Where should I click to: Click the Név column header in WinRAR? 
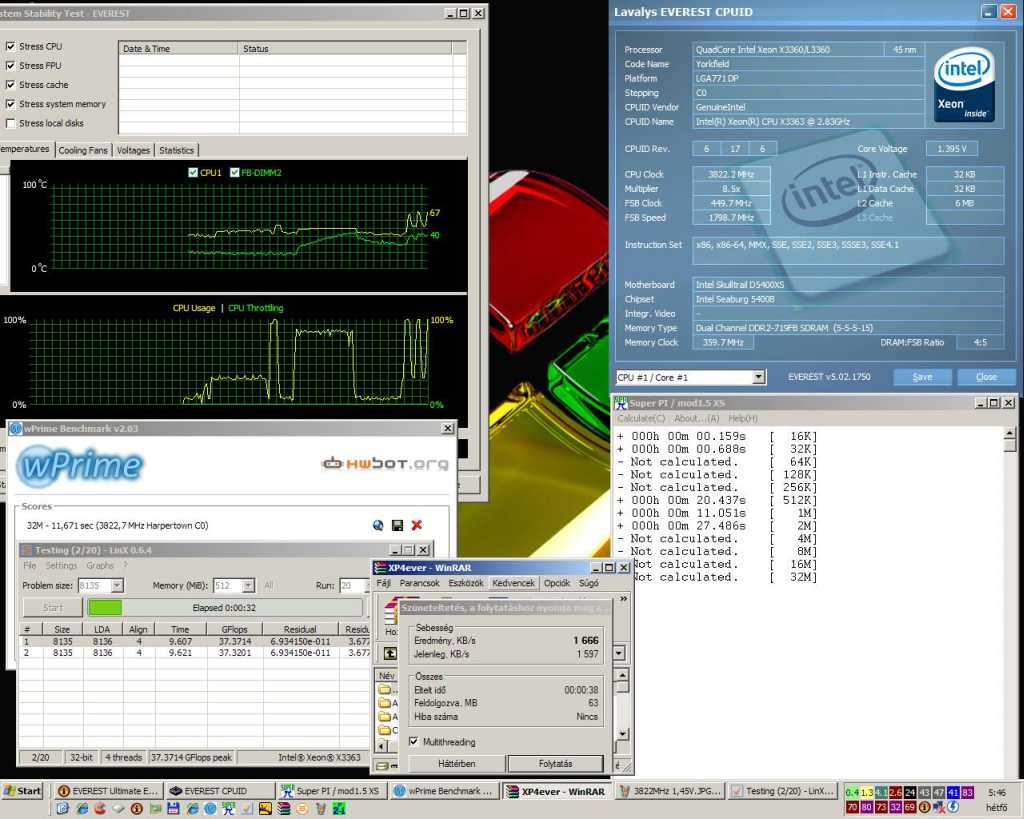pyautogui.click(x=387, y=675)
